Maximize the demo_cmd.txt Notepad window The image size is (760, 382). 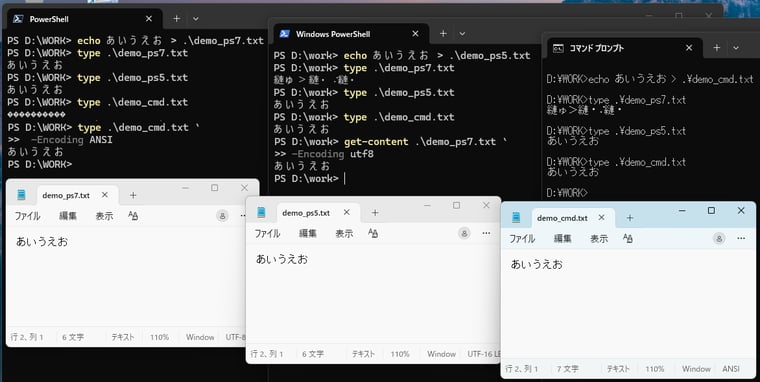711,210
